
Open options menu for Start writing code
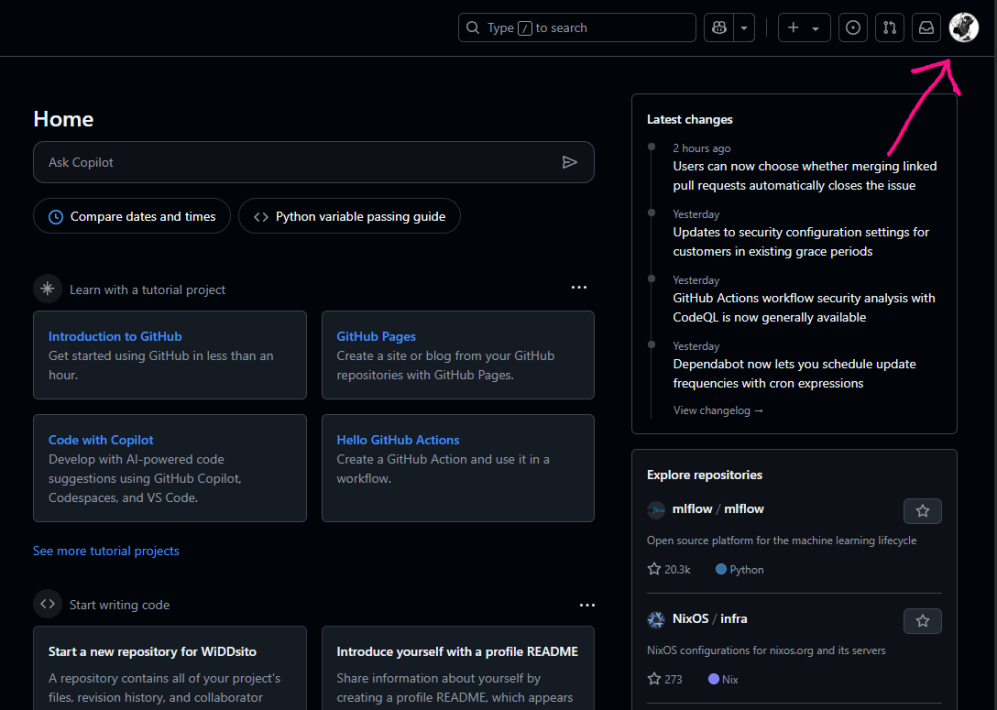click(587, 605)
